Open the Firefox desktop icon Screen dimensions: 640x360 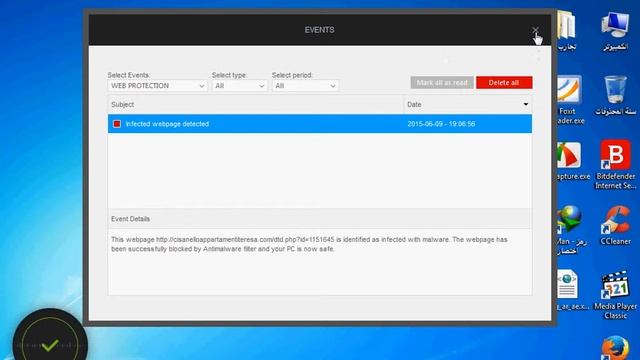pyautogui.click(x=615, y=348)
